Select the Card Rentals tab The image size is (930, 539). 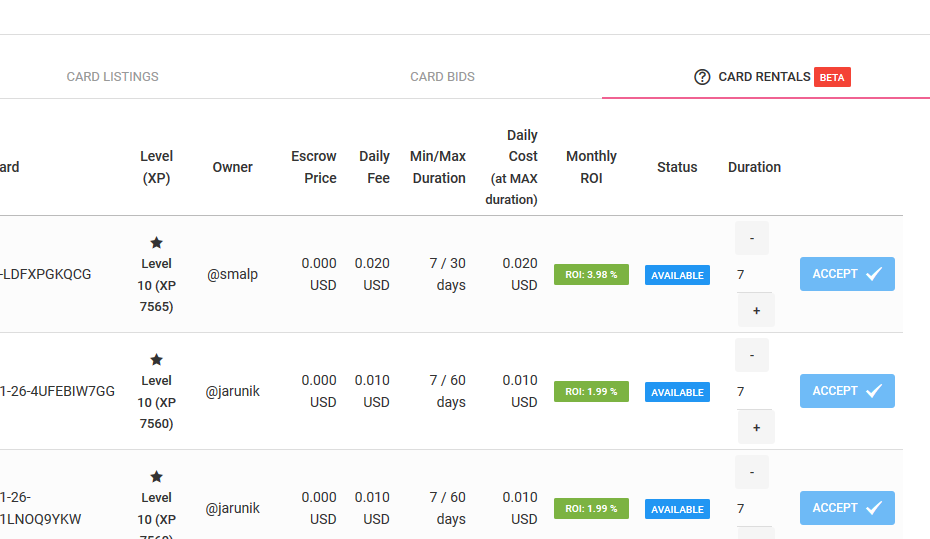click(x=765, y=77)
